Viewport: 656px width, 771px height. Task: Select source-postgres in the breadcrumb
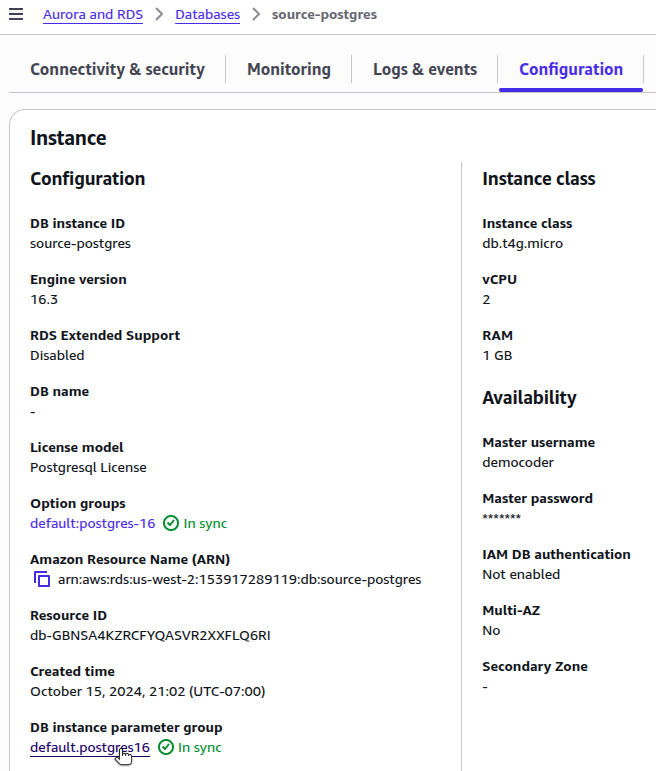[x=324, y=15]
